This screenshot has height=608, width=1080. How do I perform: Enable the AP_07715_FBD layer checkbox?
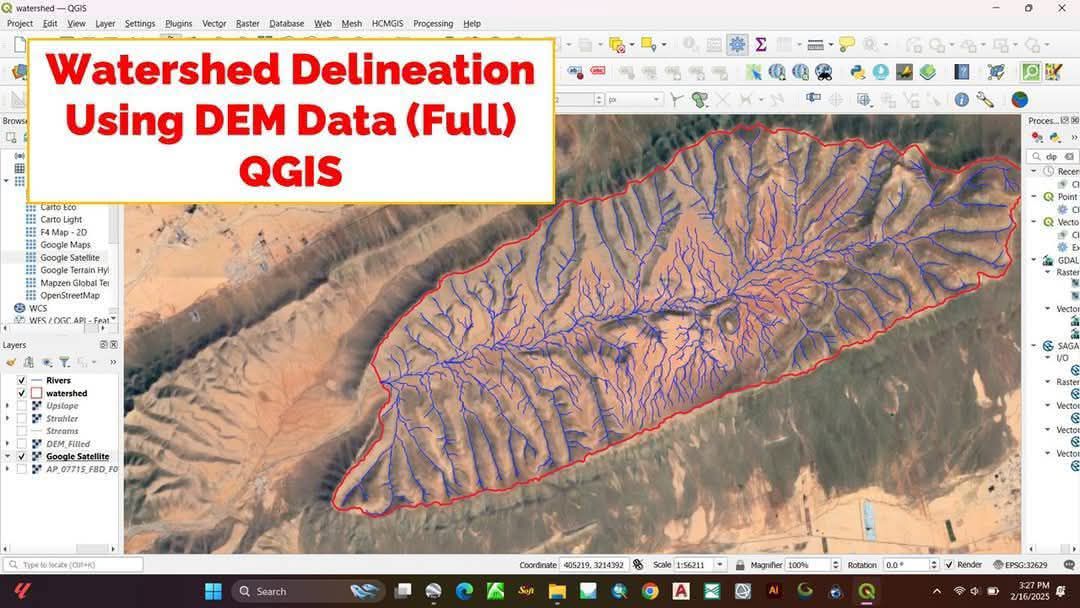[21, 469]
